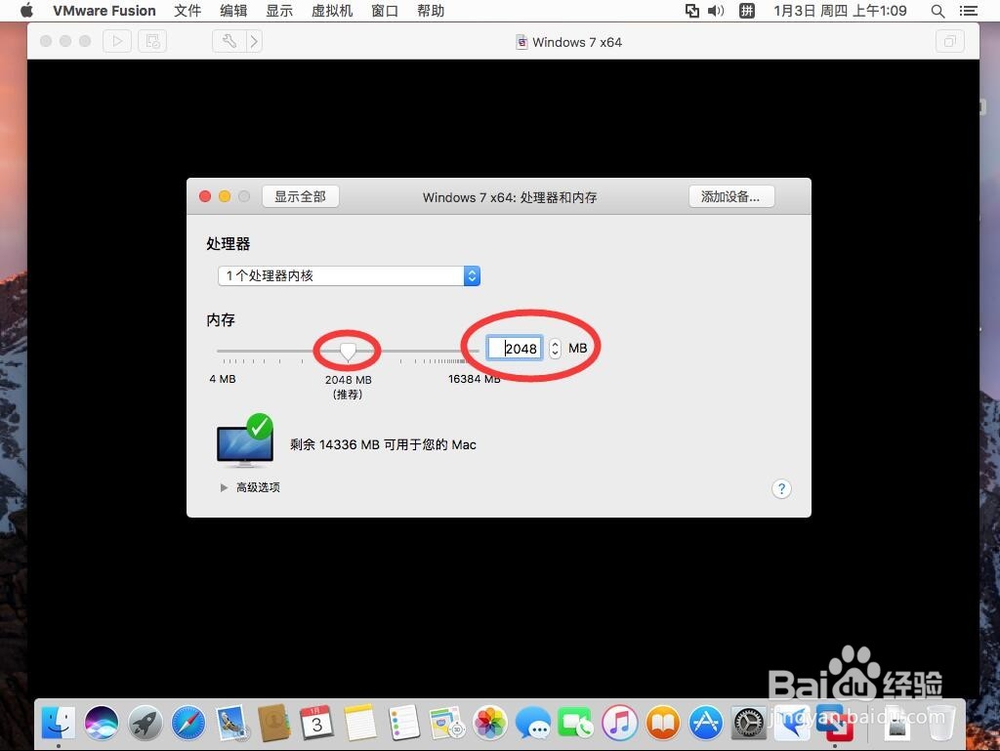Screen dimensions: 1000x751
Task: Open the wrench settings icon in toolbar
Action: tap(229, 41)
